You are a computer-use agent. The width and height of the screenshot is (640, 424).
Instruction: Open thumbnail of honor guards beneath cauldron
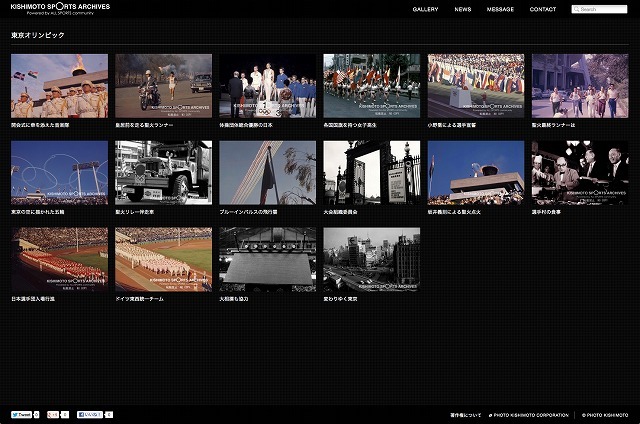coord(60,86)
